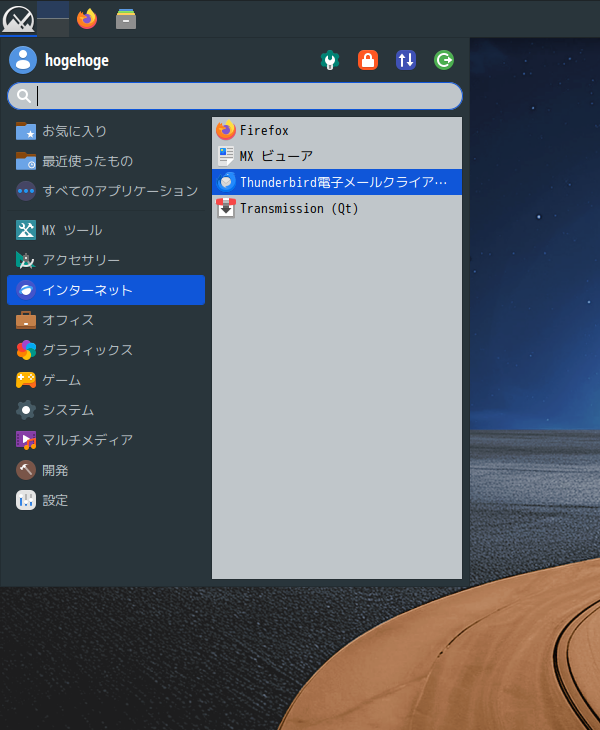Click the hogehoge user avatar

23,60
